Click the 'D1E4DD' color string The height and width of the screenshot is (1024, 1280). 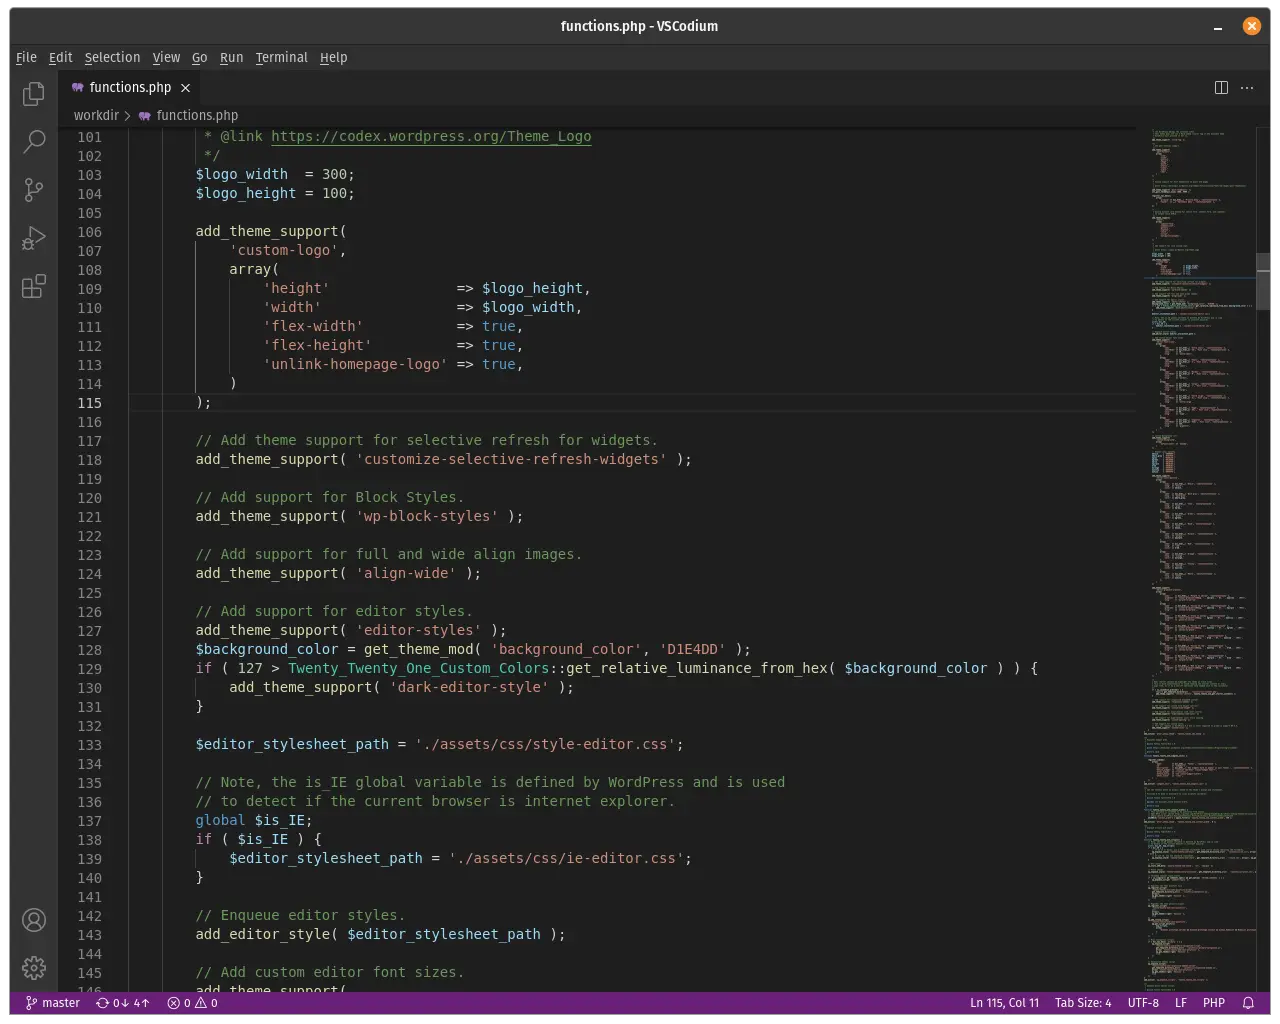(693, 650)
